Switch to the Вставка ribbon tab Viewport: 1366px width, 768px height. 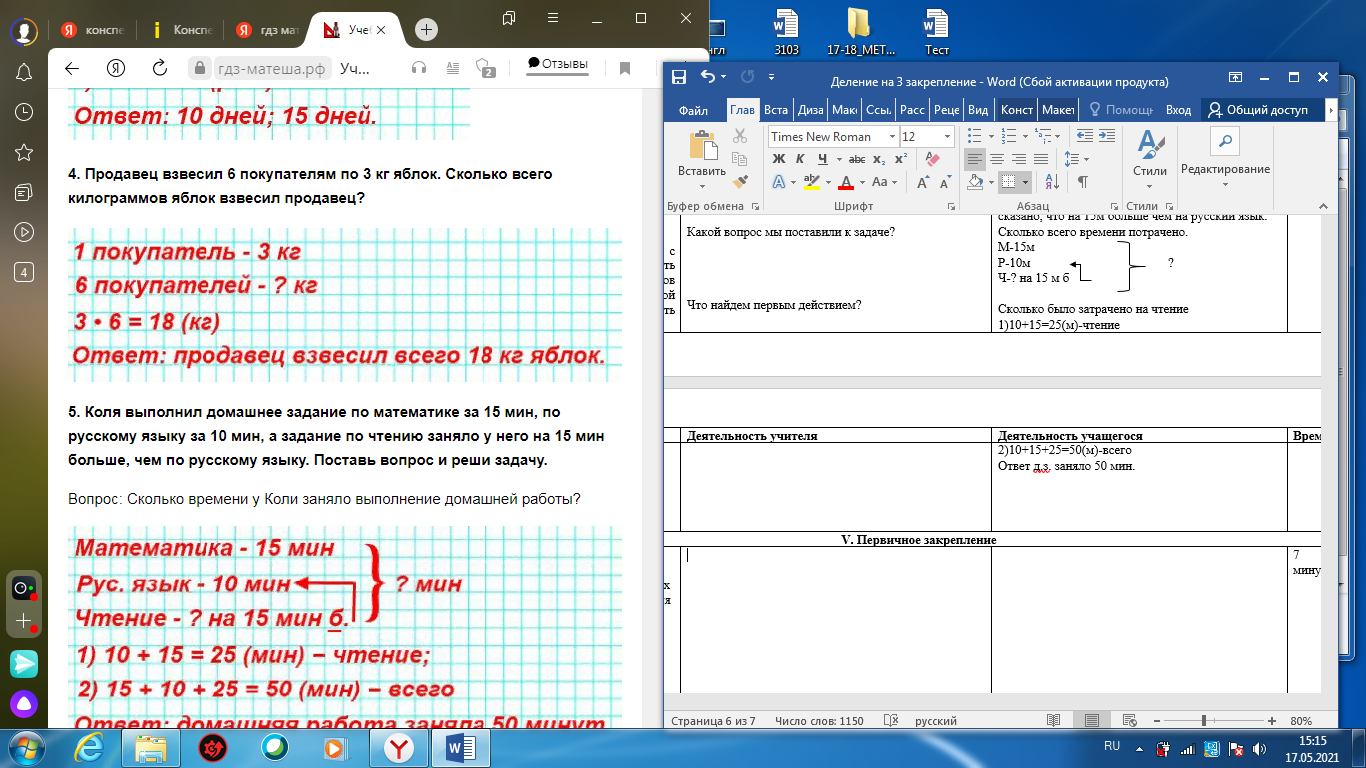coord(775,110)
